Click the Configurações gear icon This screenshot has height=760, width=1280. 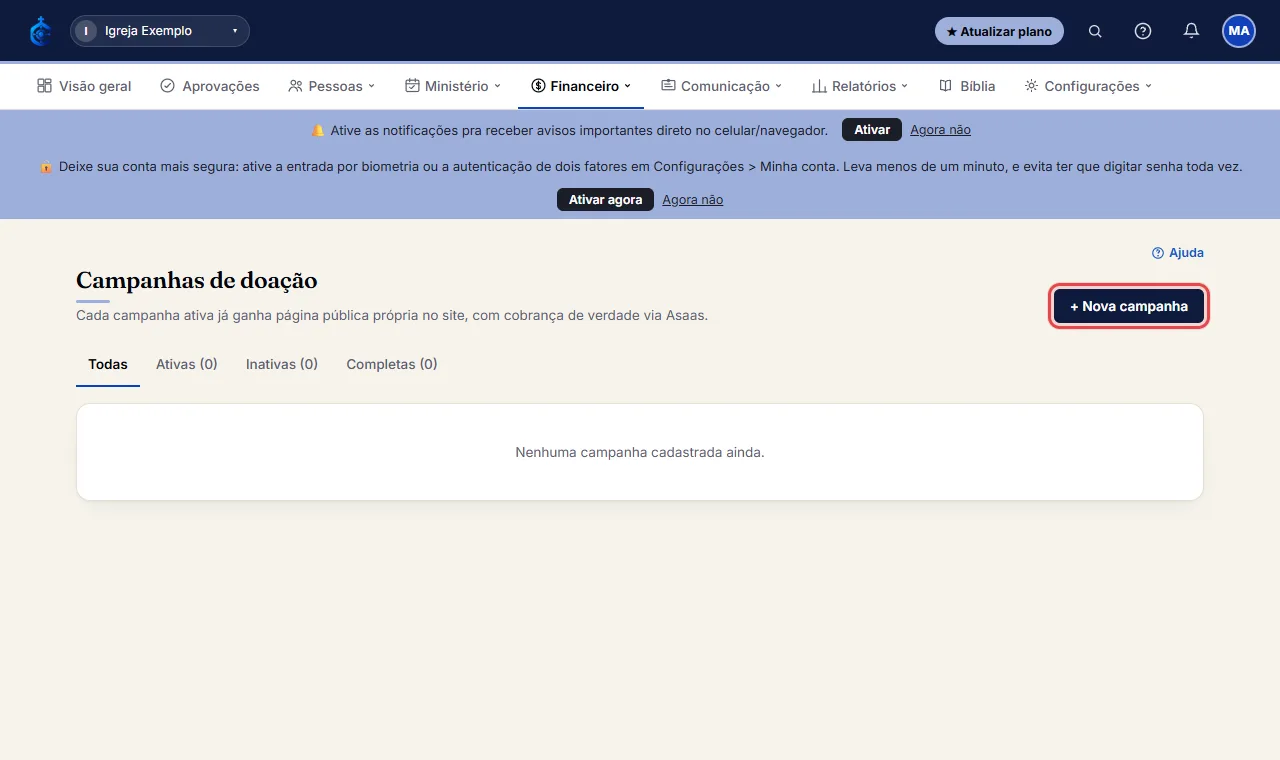pyautogui.click(x=1031, y=86)
